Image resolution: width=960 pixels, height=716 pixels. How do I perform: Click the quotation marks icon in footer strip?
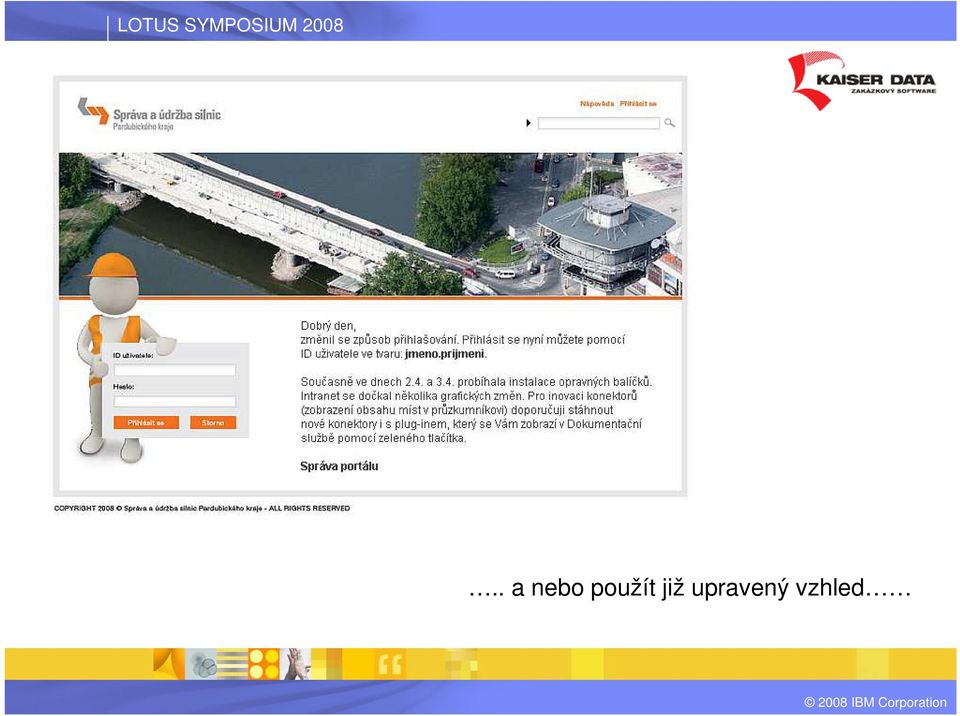click(389, 663)
